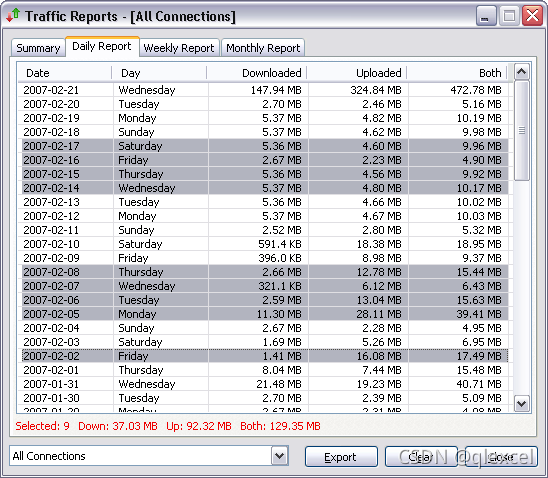Select the 2007-02-03 date cell
This screenshot has height=478, width=548.
[x=51, y=342]
